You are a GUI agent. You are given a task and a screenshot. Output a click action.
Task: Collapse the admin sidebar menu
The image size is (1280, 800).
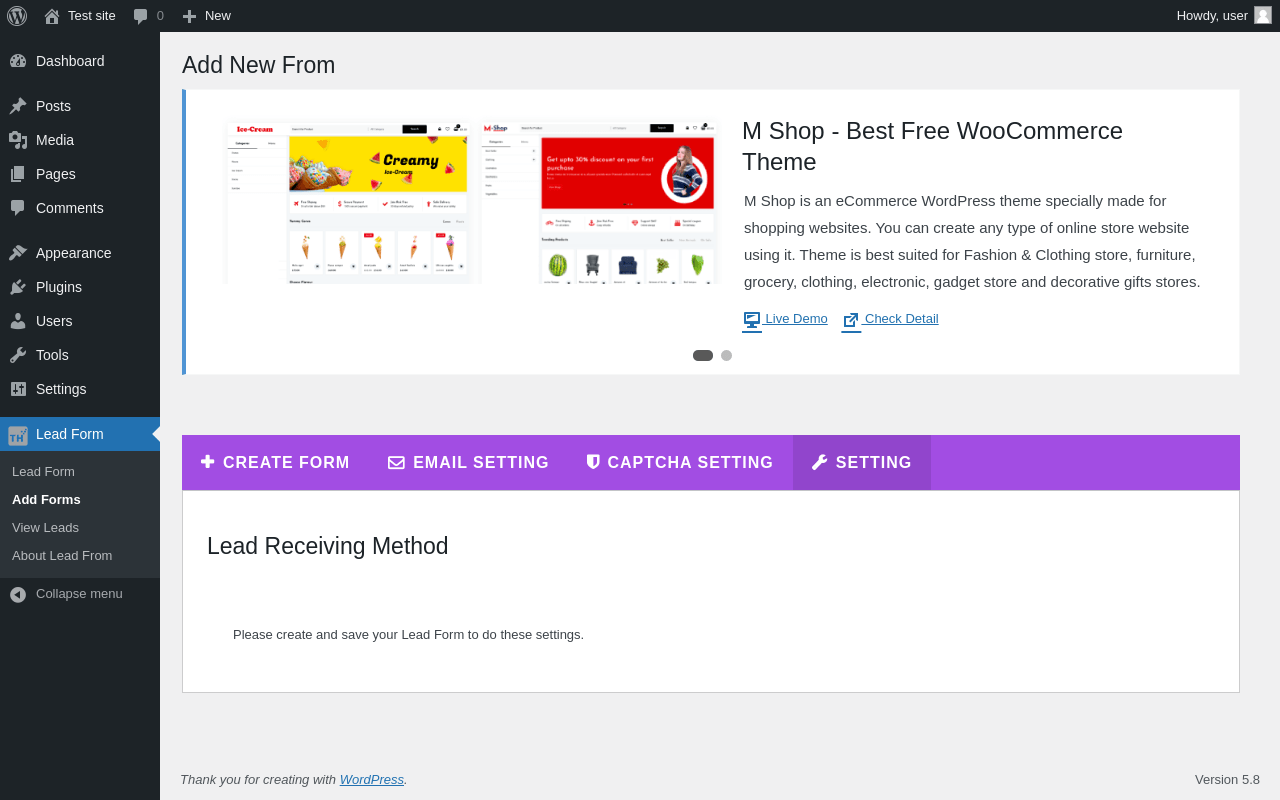[80, 594]
